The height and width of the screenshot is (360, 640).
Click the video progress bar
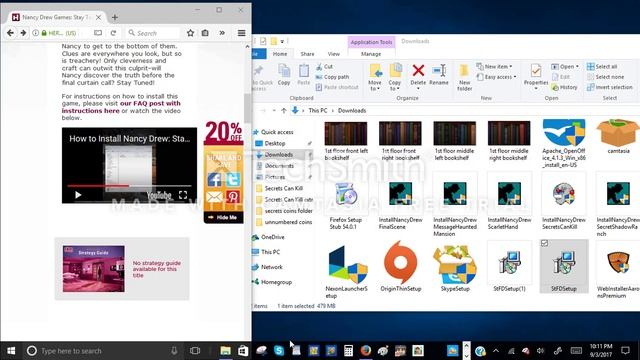[129, 186]
